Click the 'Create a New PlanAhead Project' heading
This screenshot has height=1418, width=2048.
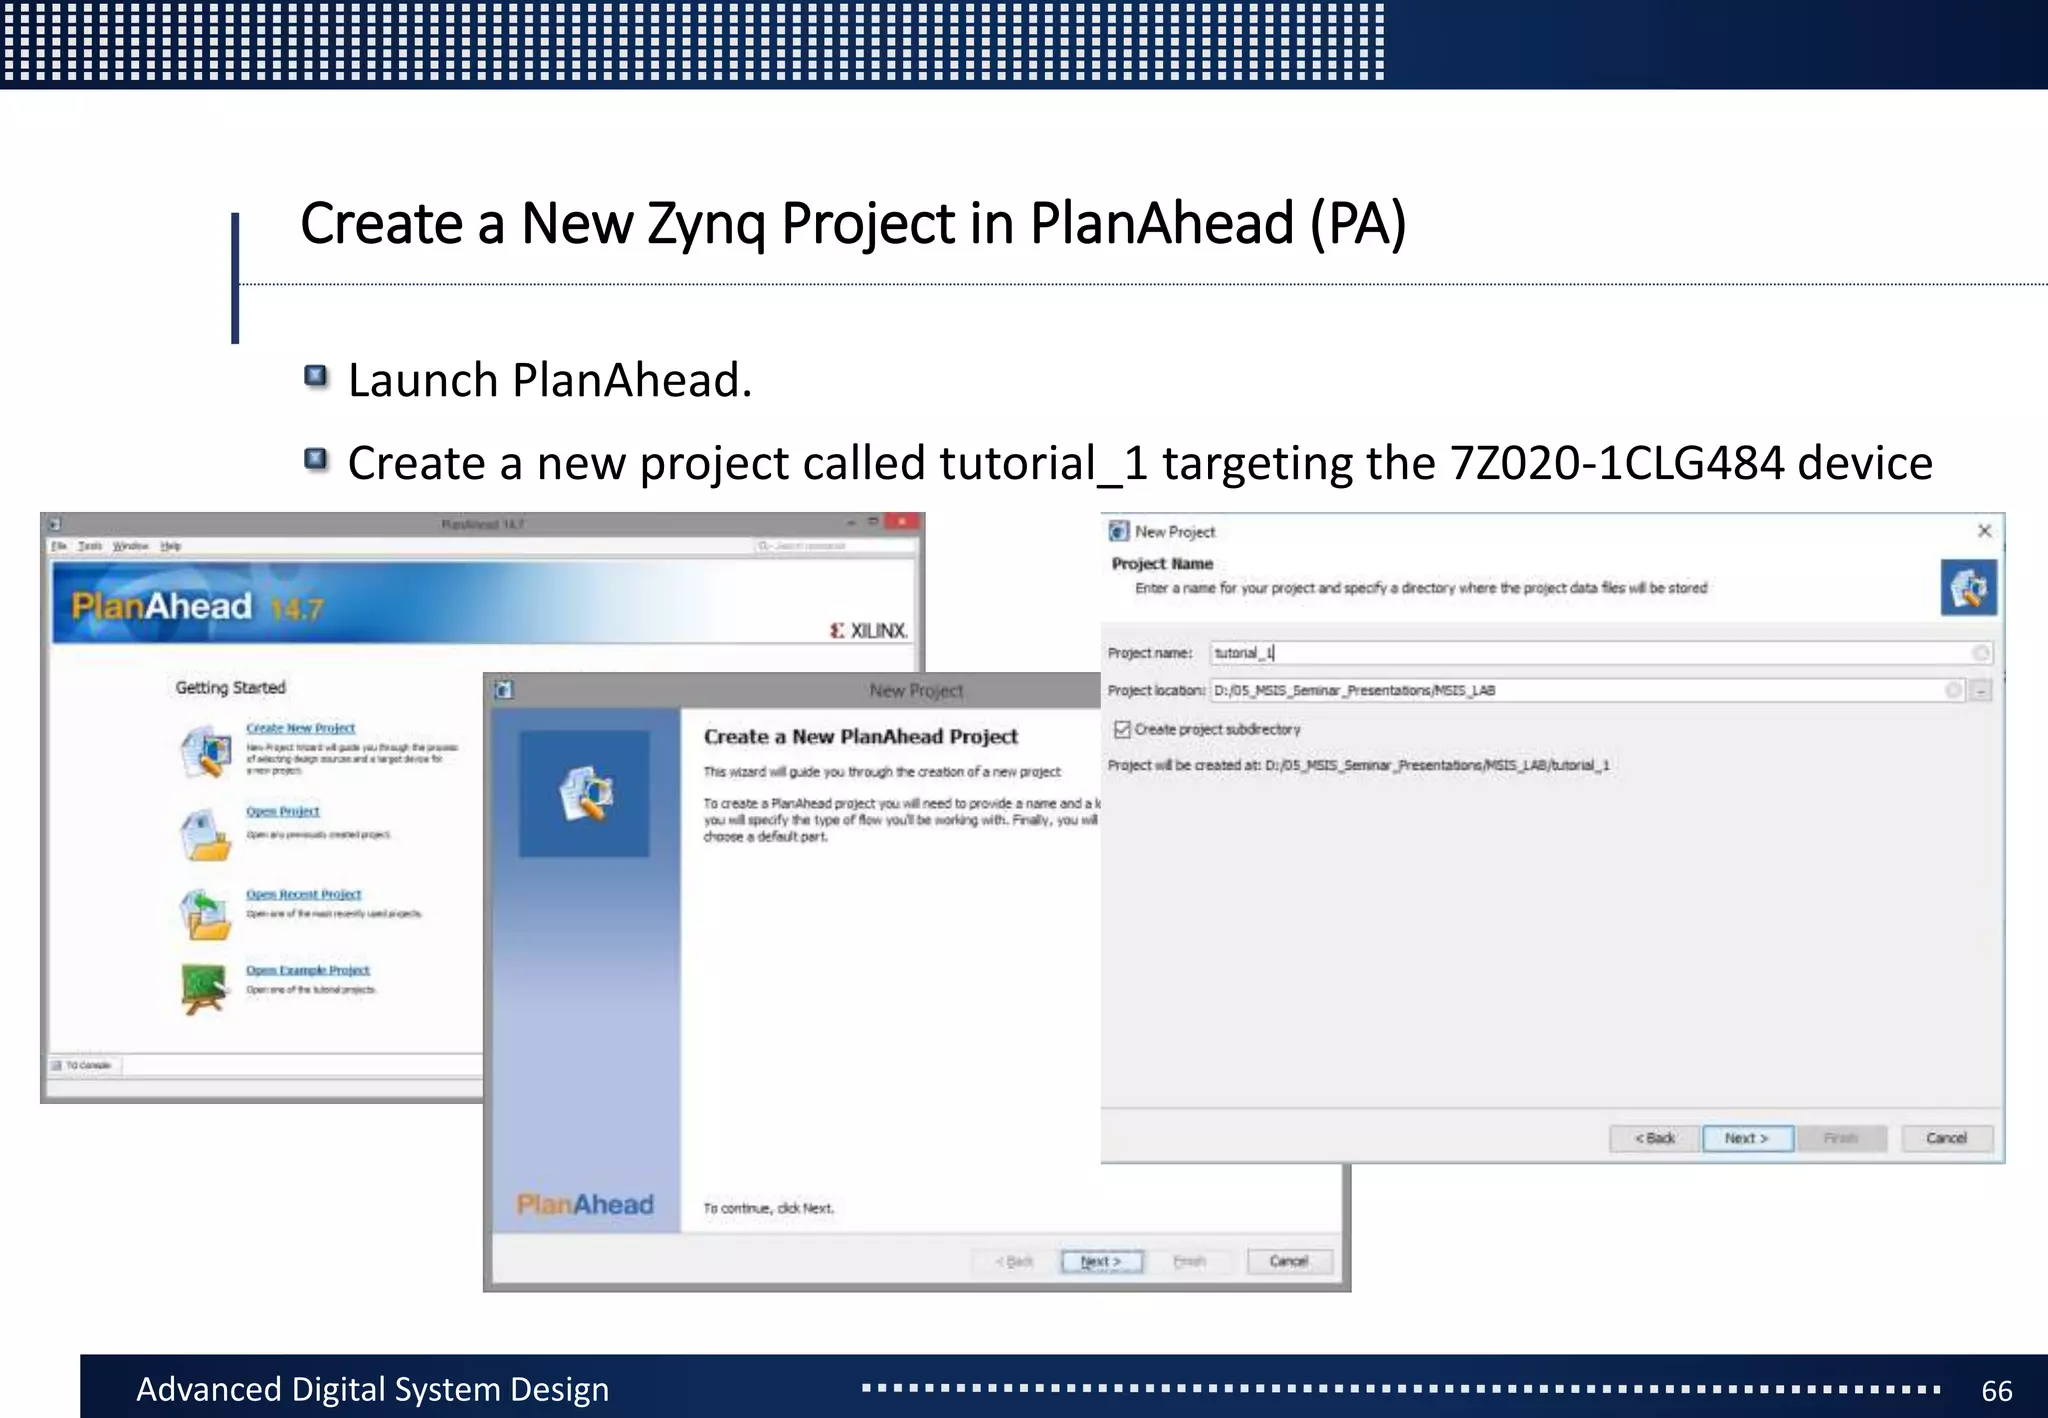tap(860, 737)
